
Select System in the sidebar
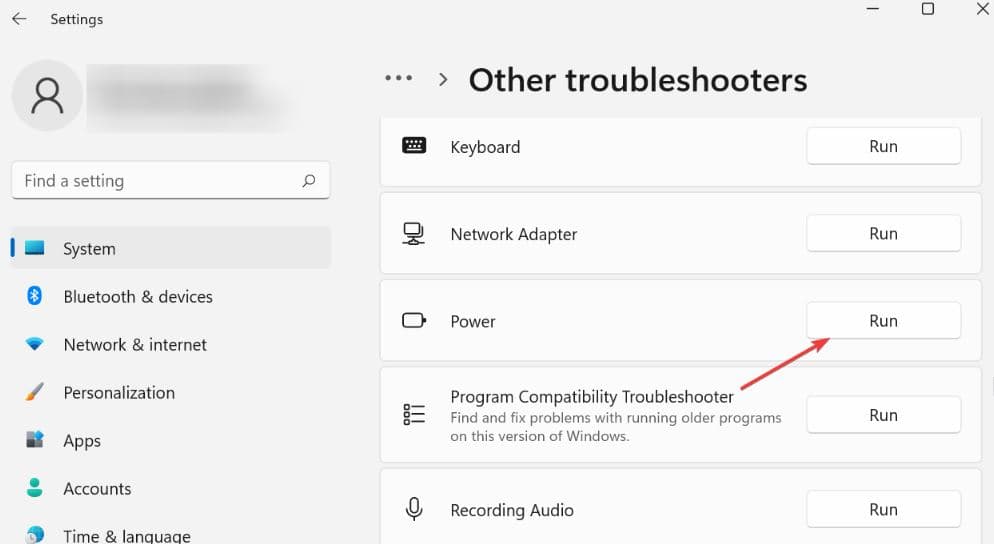pos(171,248)
